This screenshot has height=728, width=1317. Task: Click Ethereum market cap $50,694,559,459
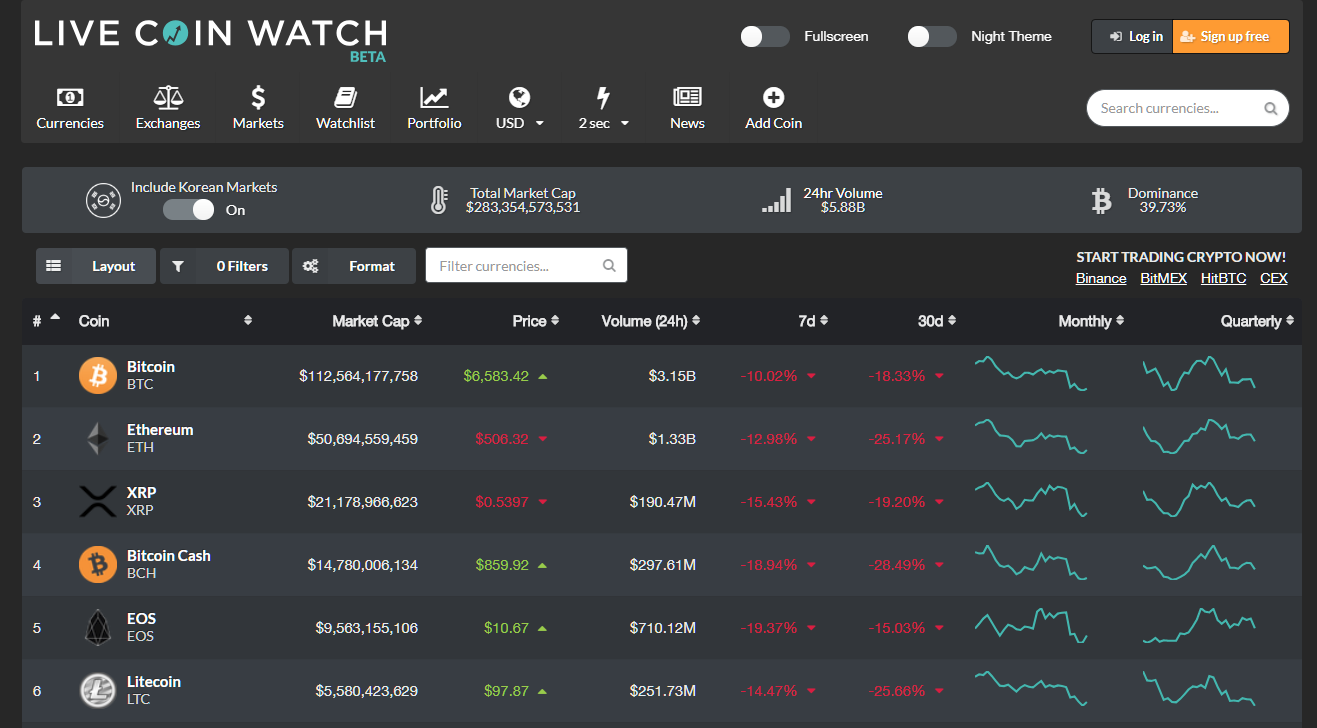(x=362, y=439)
